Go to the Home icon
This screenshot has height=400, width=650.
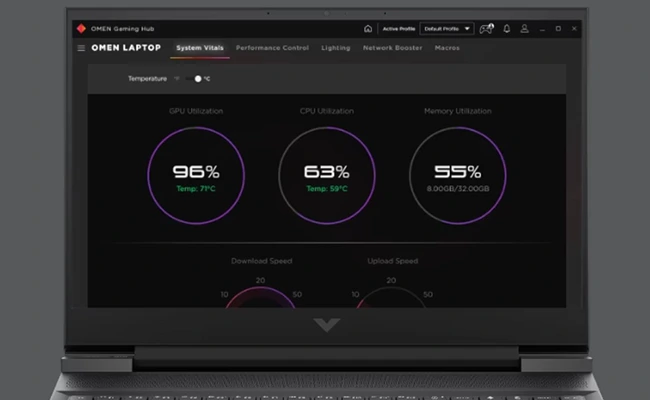[368, 29]
